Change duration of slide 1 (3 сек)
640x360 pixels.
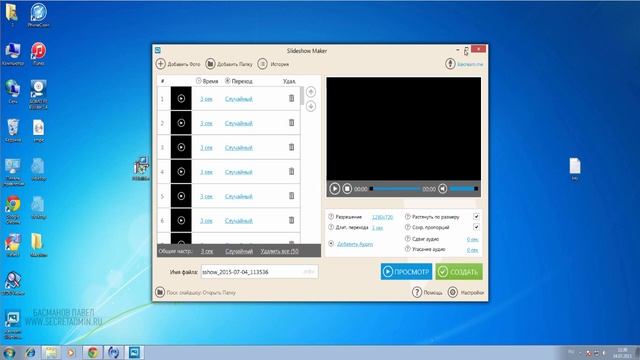[x=206, y=99]
